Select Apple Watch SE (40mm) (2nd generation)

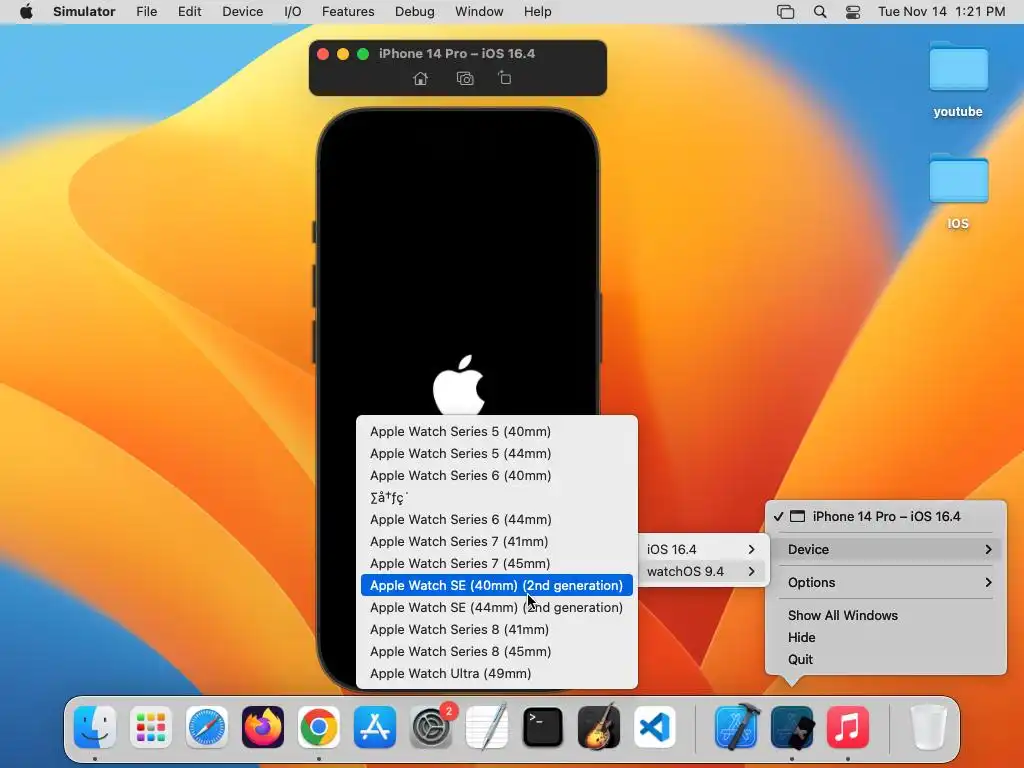tap(497, 585)
